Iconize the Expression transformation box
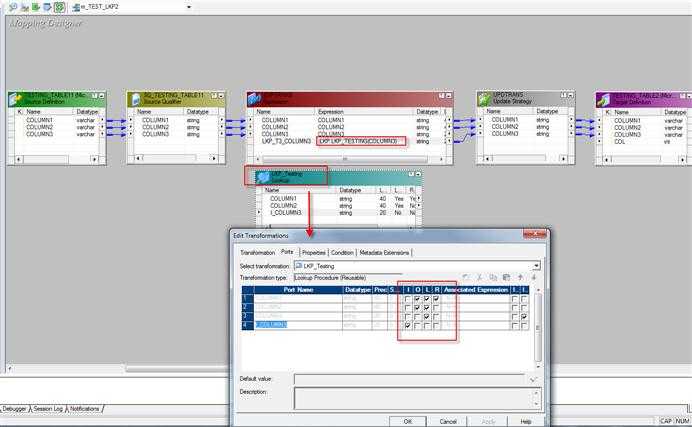 (448, 96)
